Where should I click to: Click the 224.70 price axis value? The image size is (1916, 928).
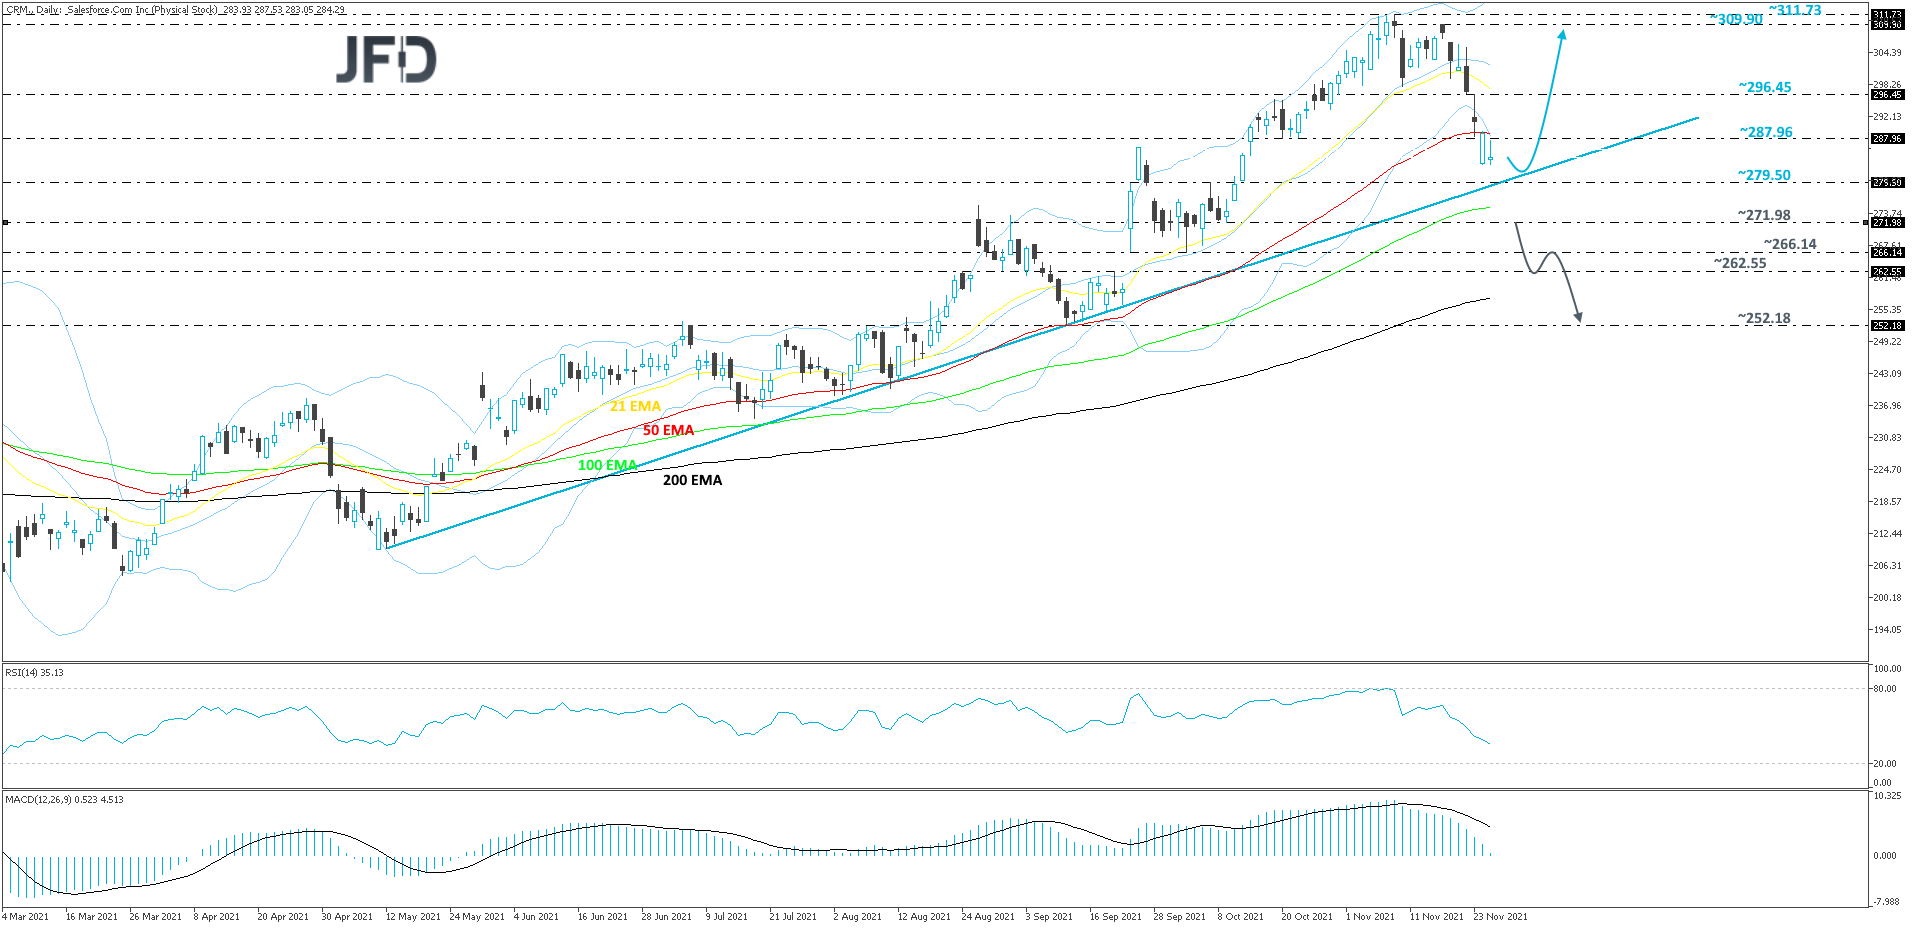point(1887,470)
